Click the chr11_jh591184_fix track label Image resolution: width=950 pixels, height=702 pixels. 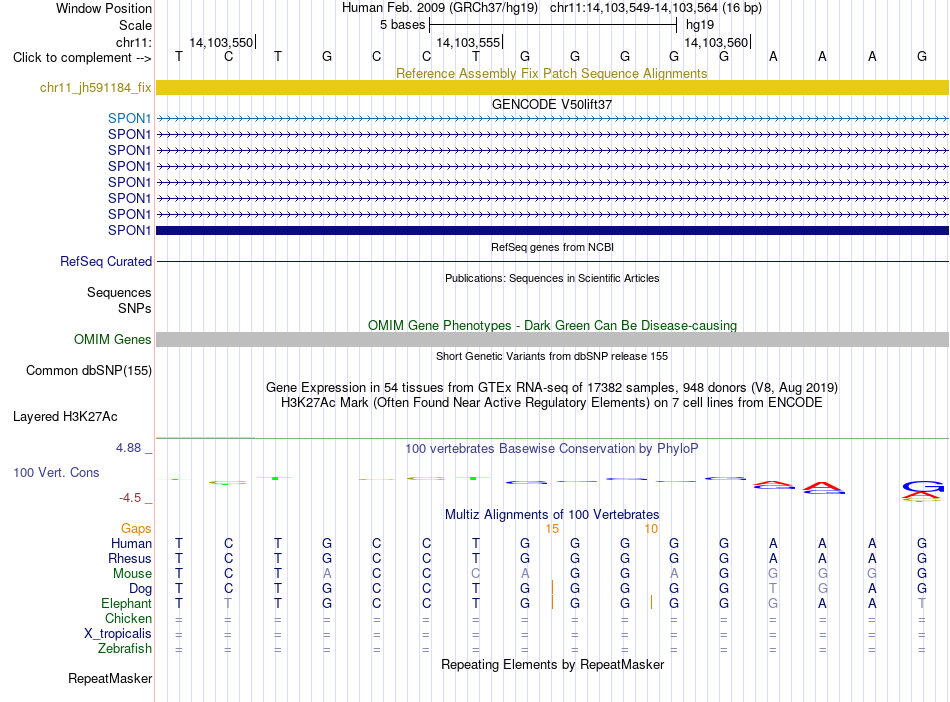point(95,87)
